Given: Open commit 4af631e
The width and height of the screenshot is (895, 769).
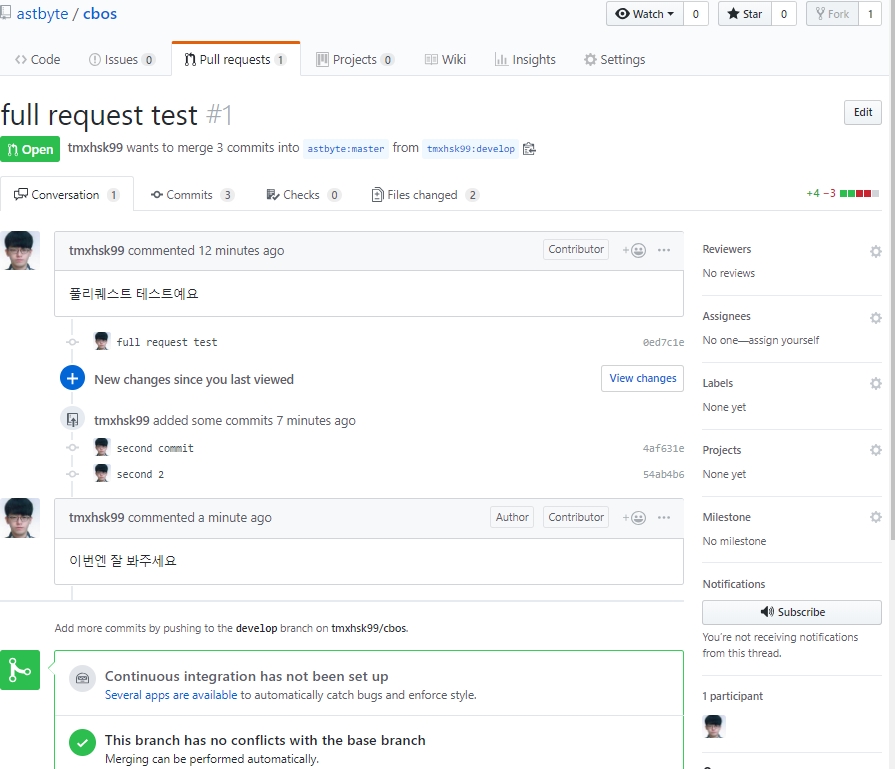Looking at the screenshot, I should point(663,448).
